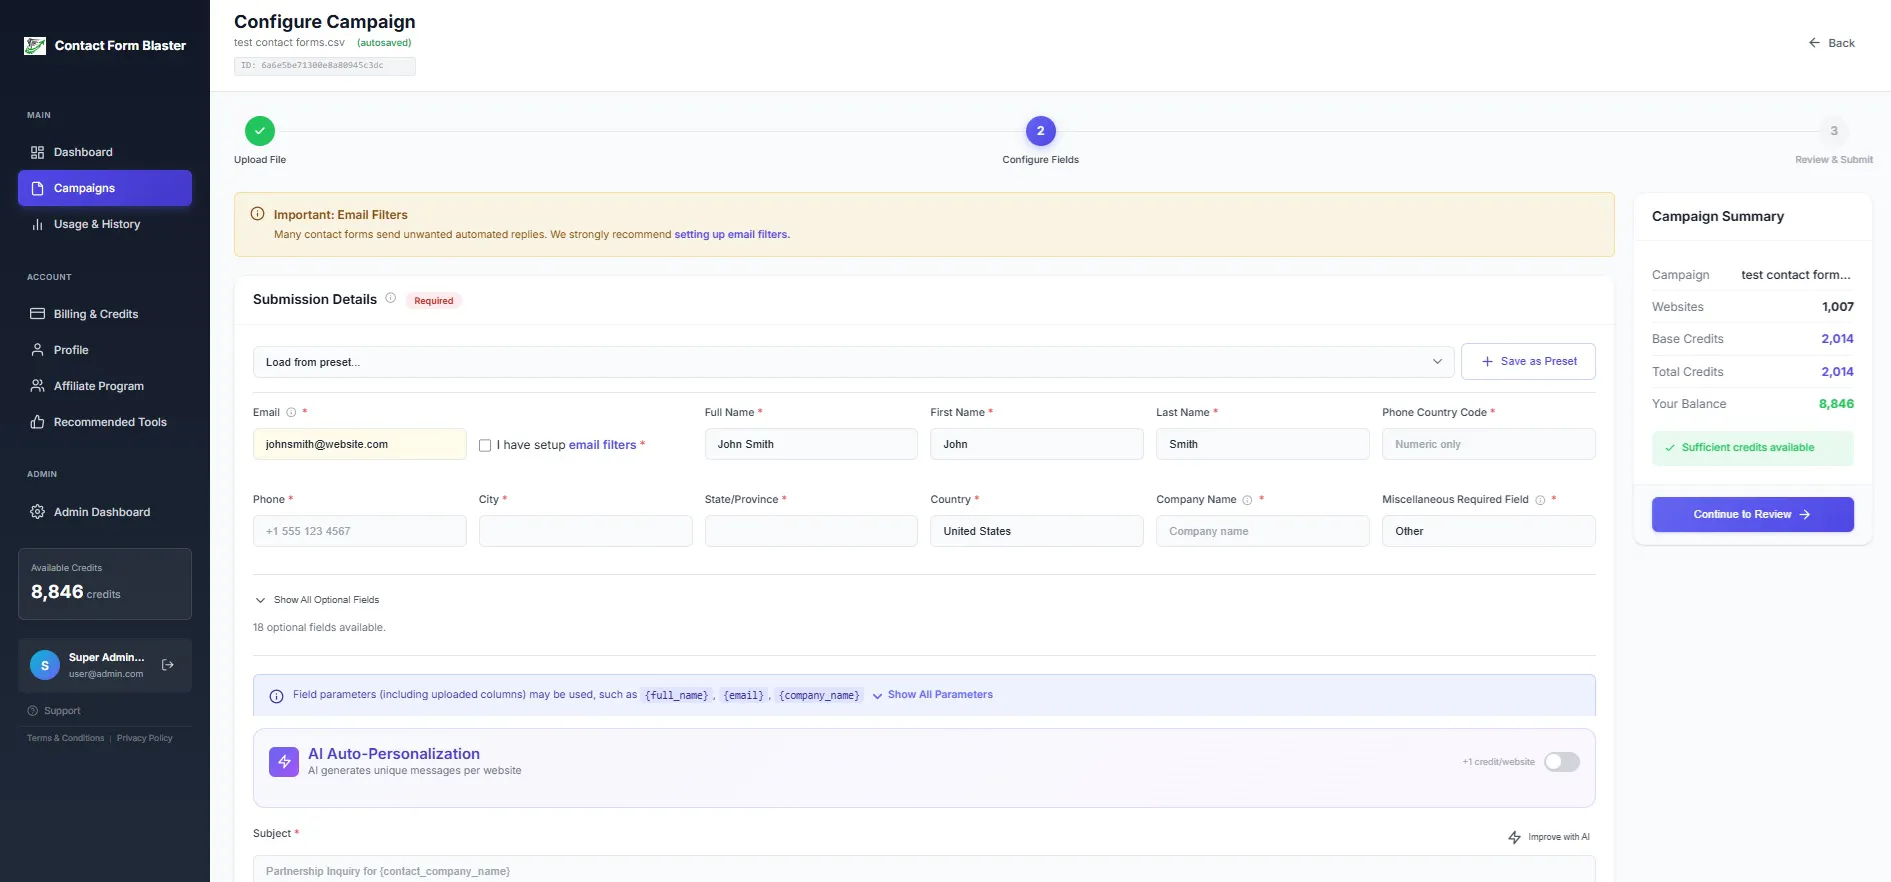The image size is (1891, 882).
Task: Click the {email} parameter tag
Action: click(744, 696)
